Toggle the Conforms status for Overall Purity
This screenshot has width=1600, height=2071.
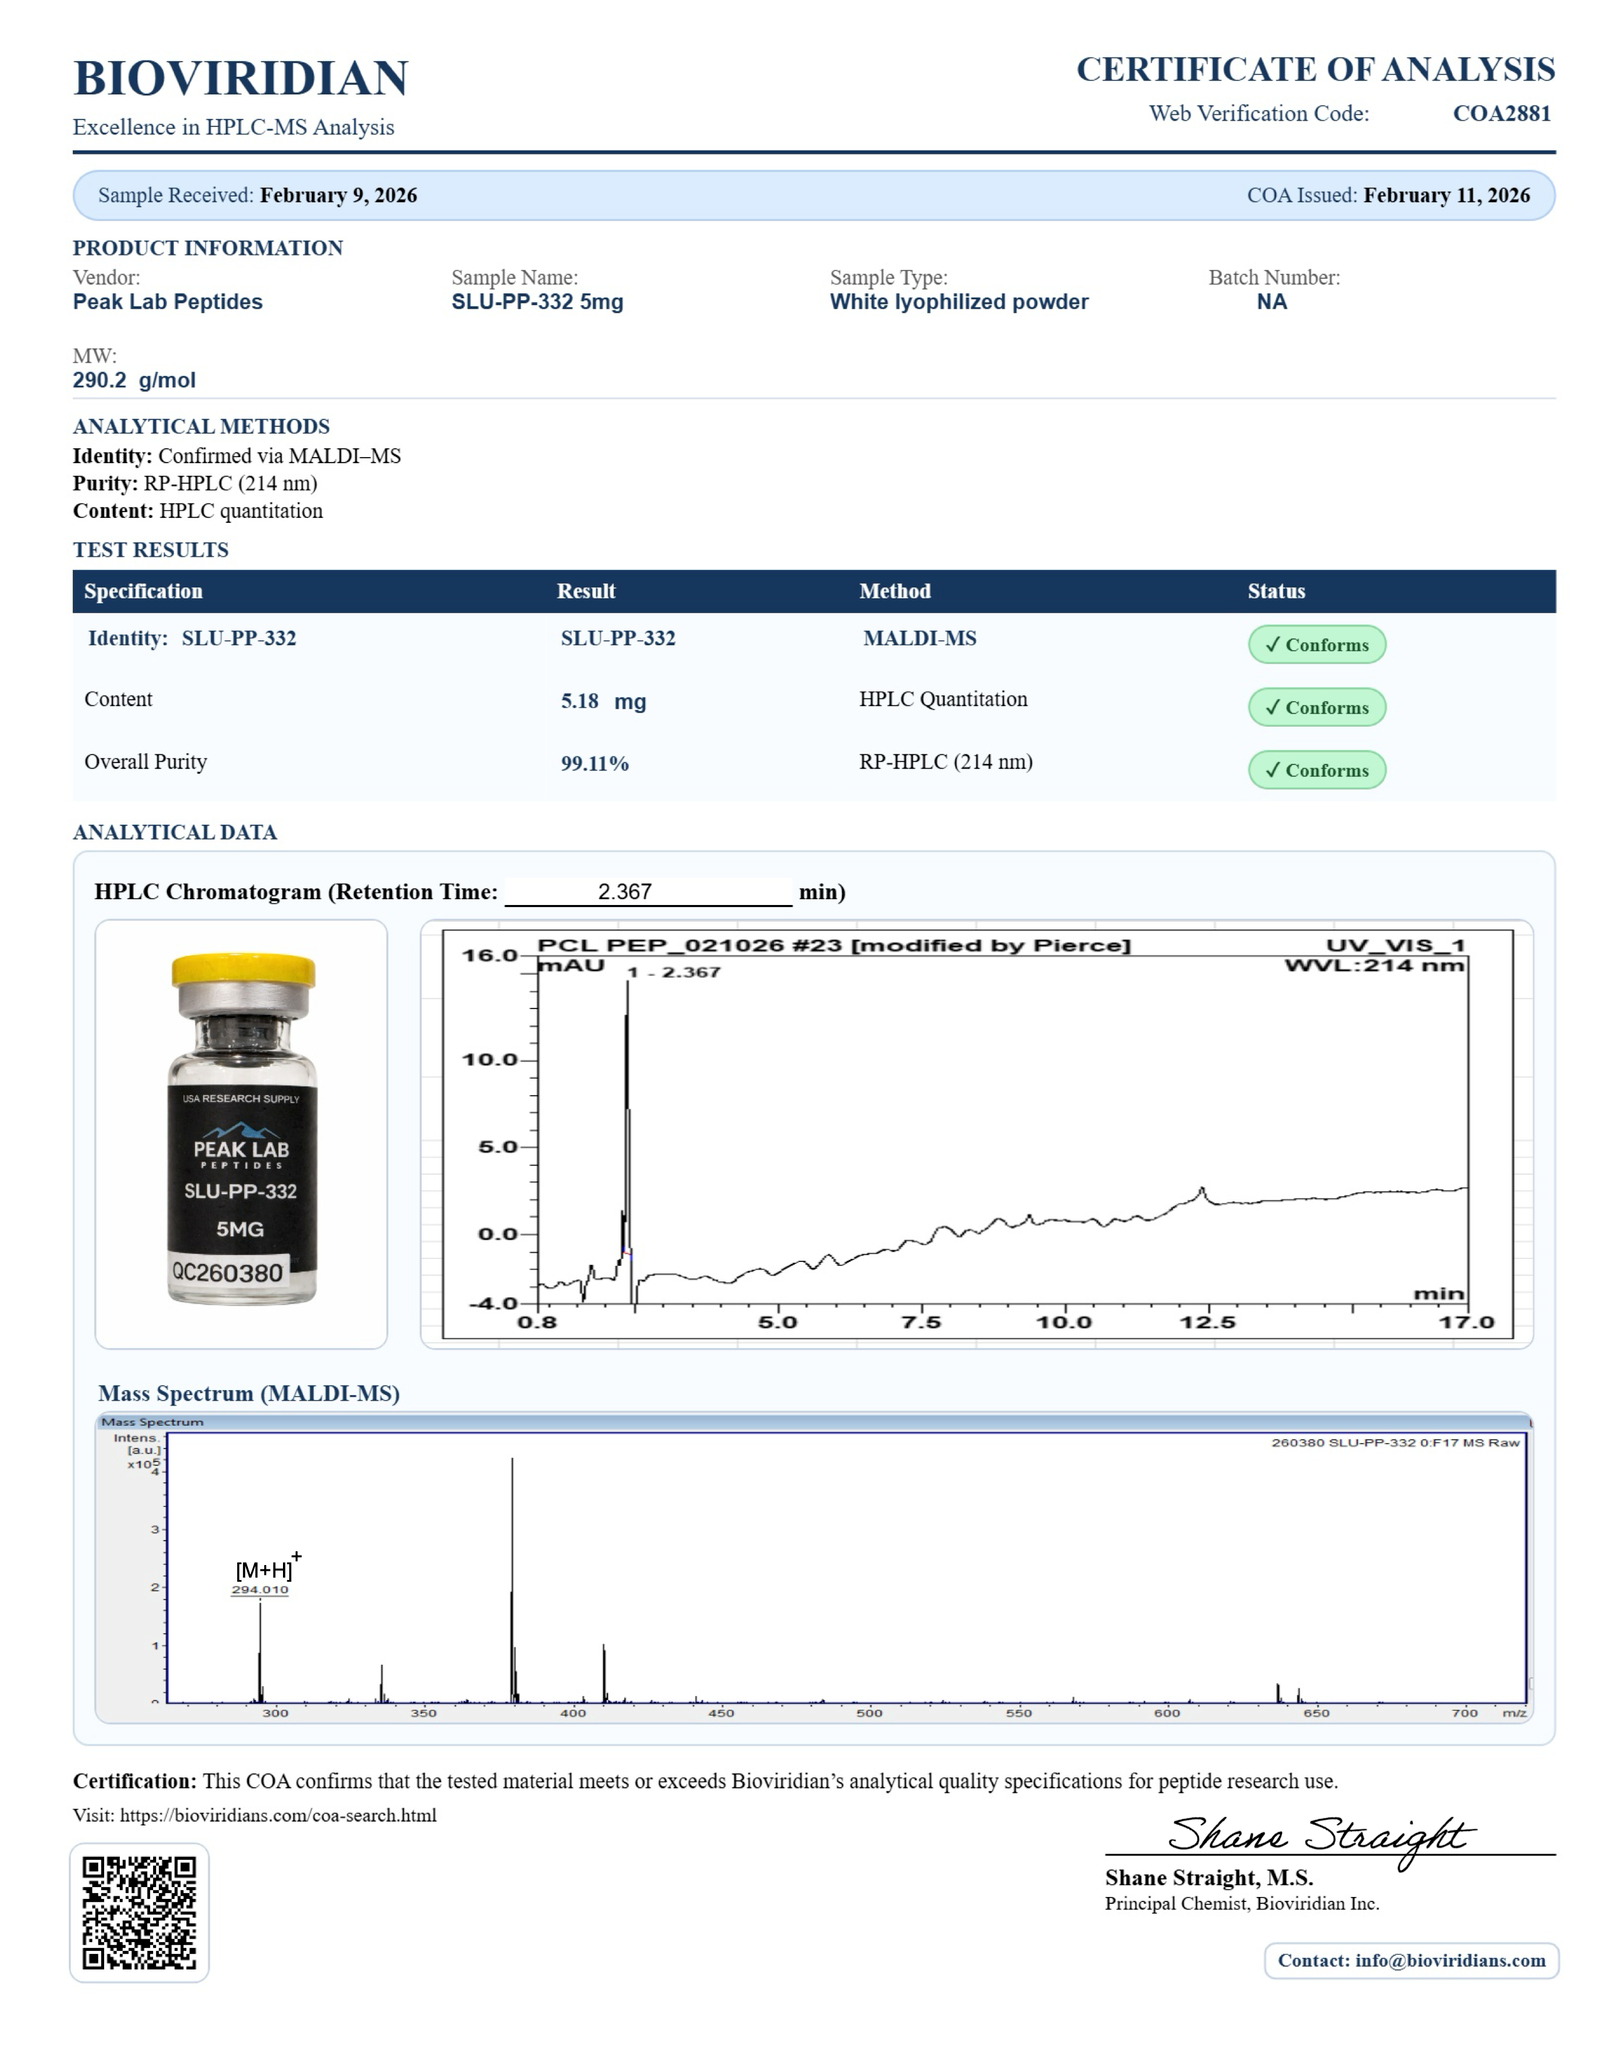[1317, 771]
